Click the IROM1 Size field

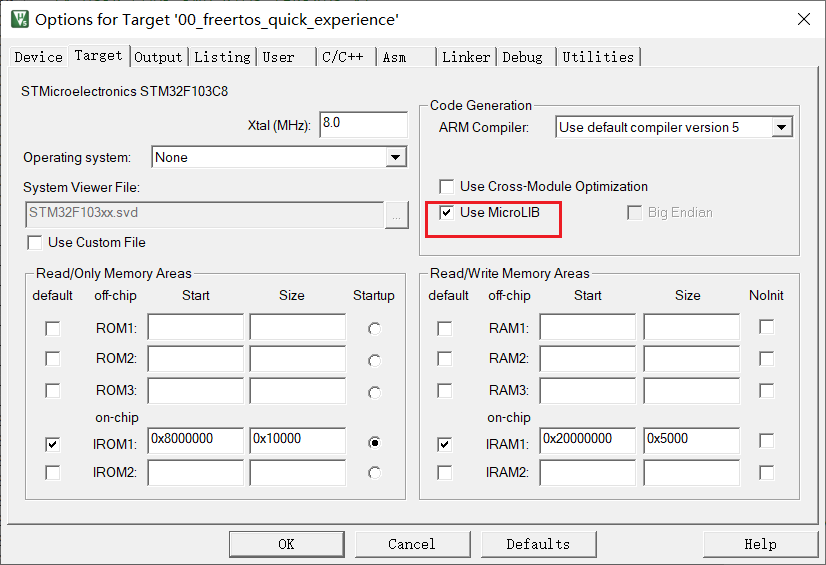[298, 440]
